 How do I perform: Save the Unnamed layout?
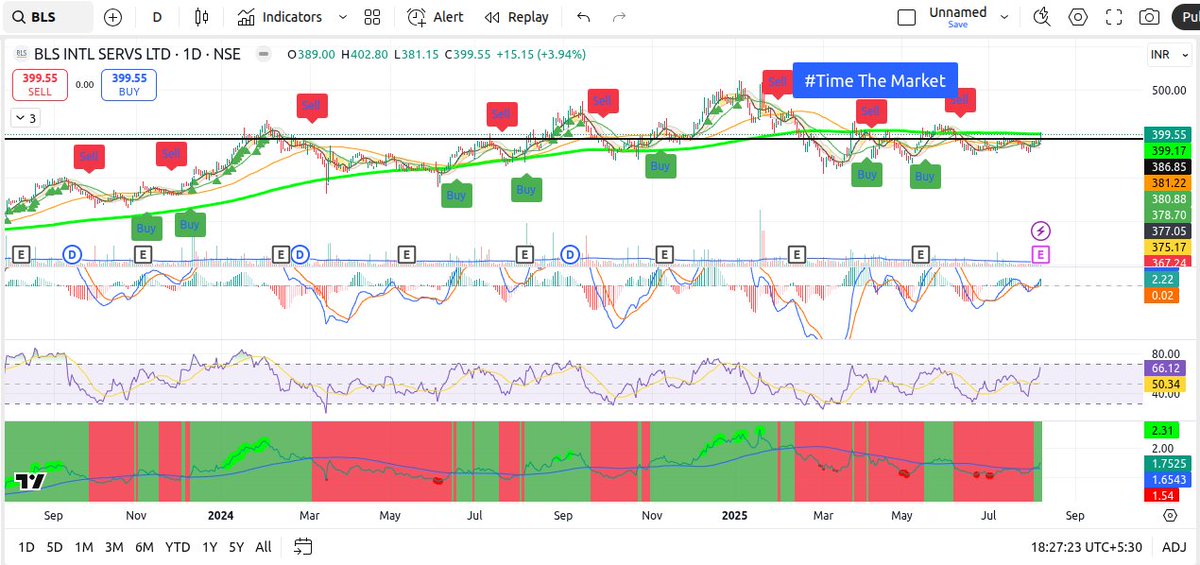[957, 24]
